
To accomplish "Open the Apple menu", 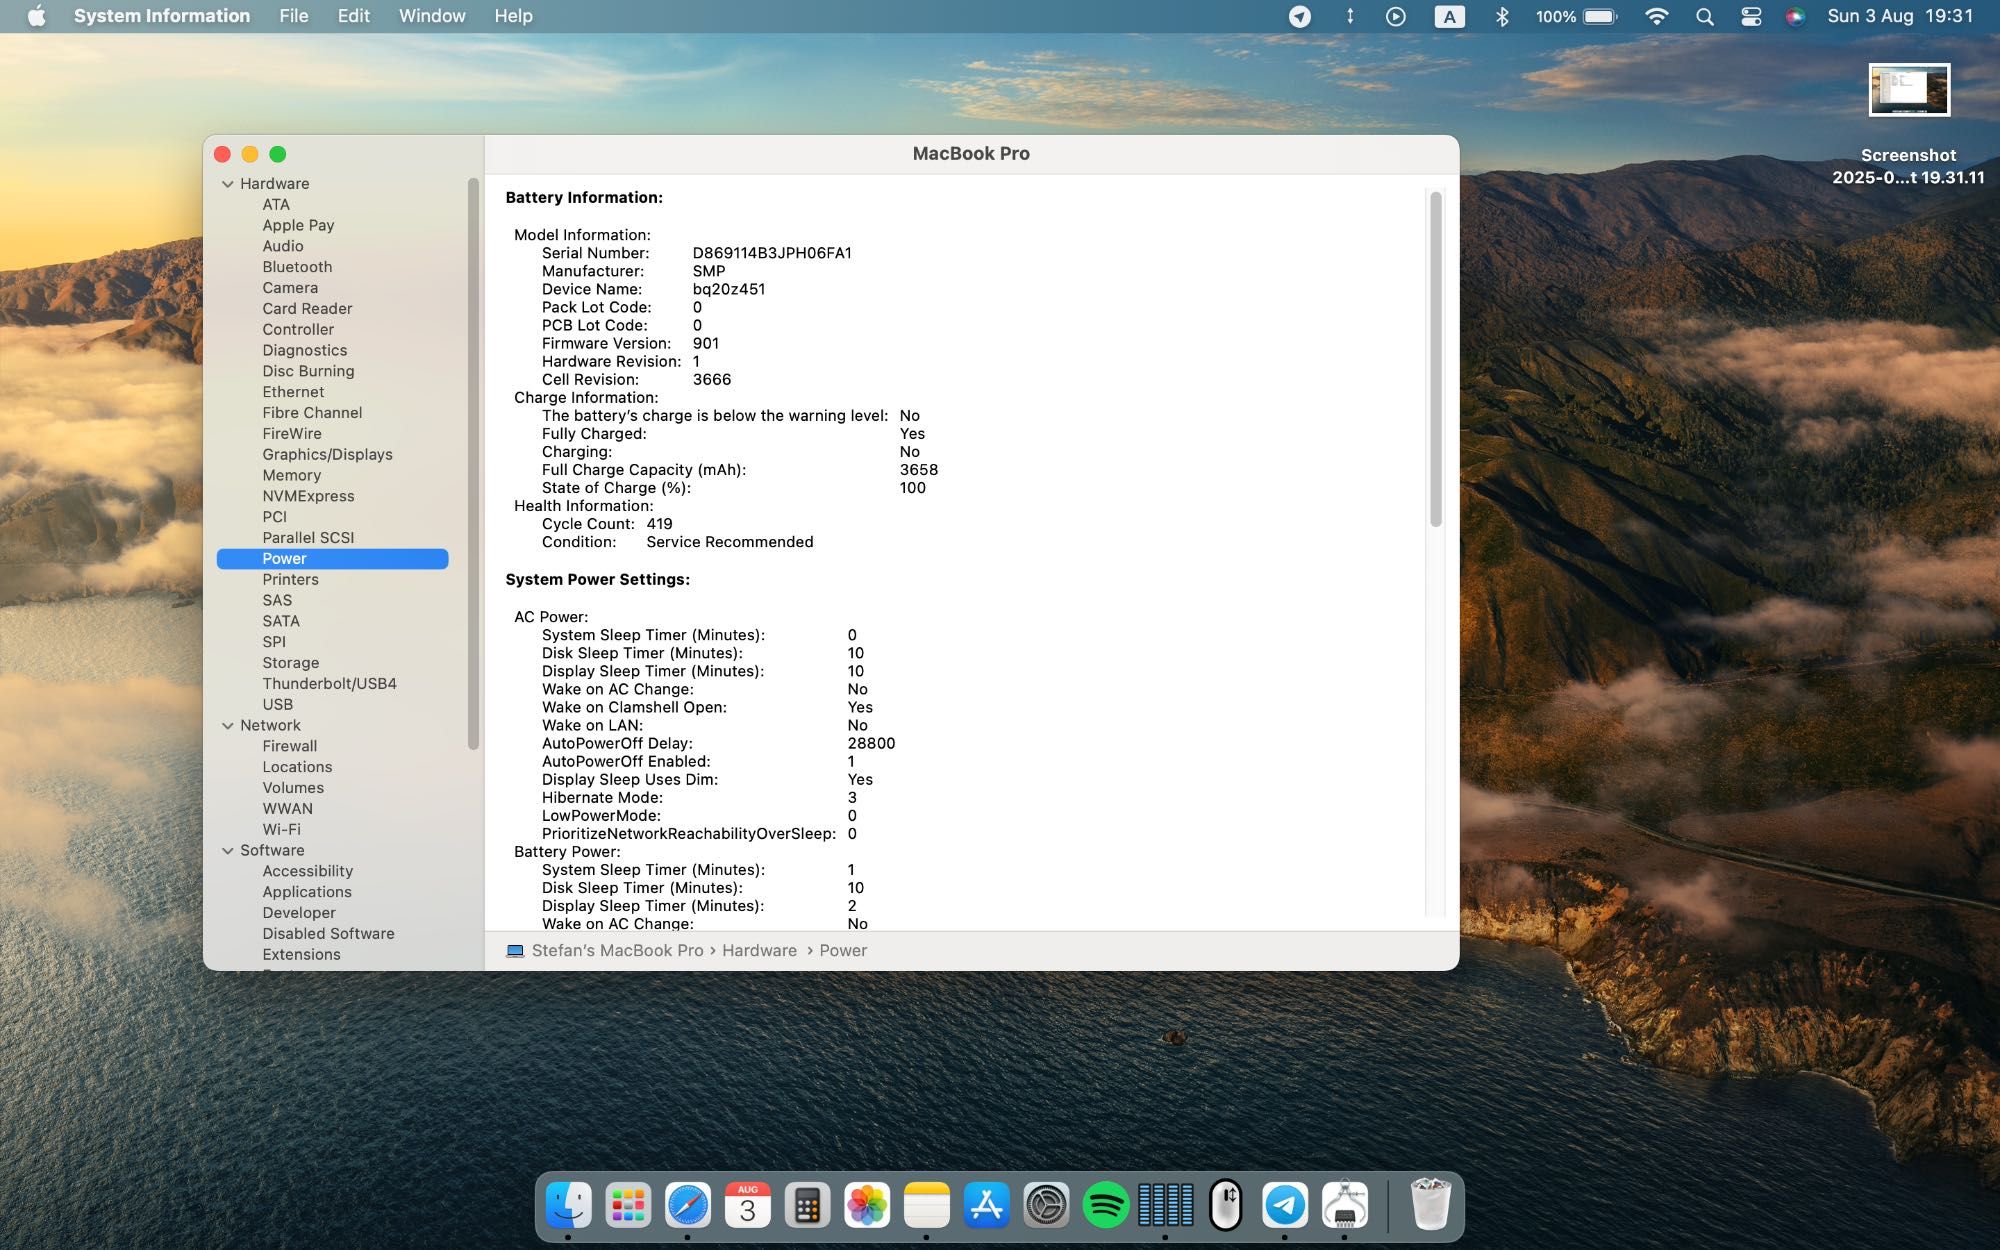I will click(37, 16).
